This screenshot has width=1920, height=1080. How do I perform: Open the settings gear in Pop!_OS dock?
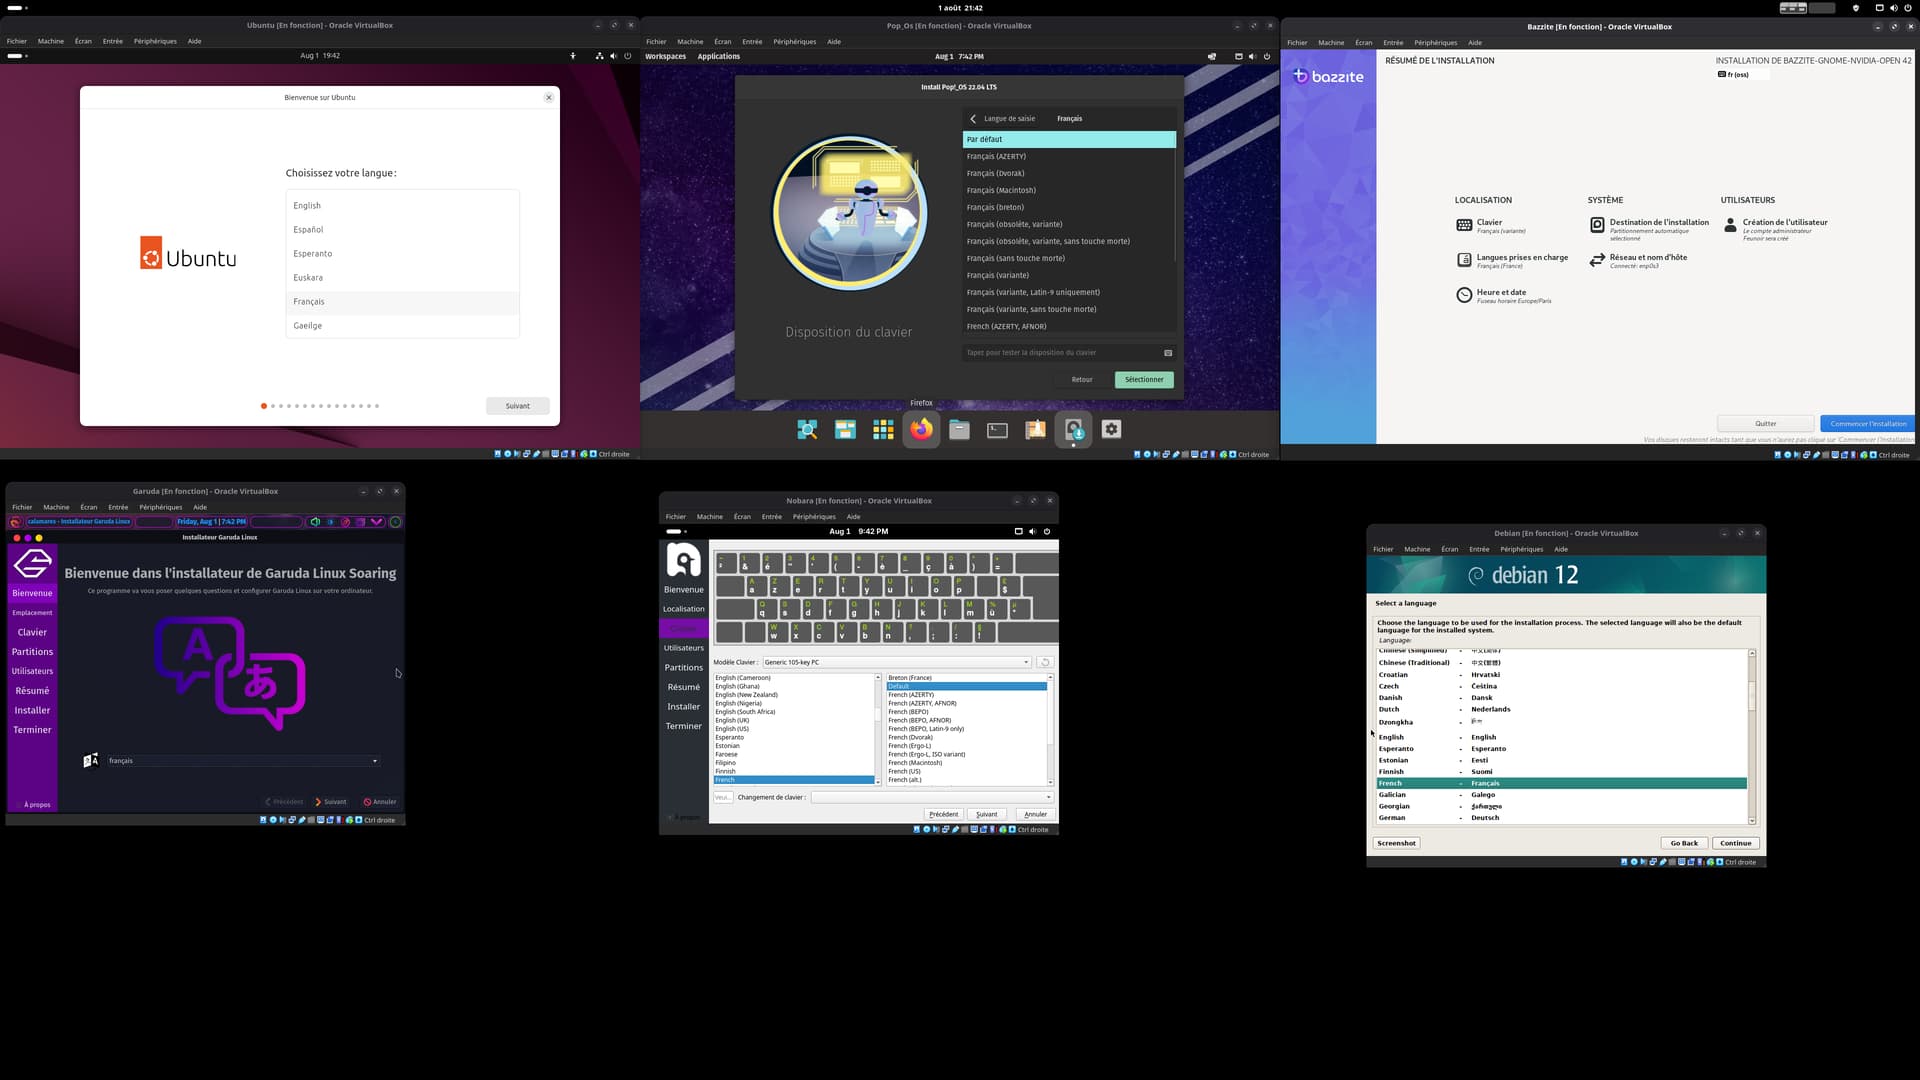point(1111,429)
